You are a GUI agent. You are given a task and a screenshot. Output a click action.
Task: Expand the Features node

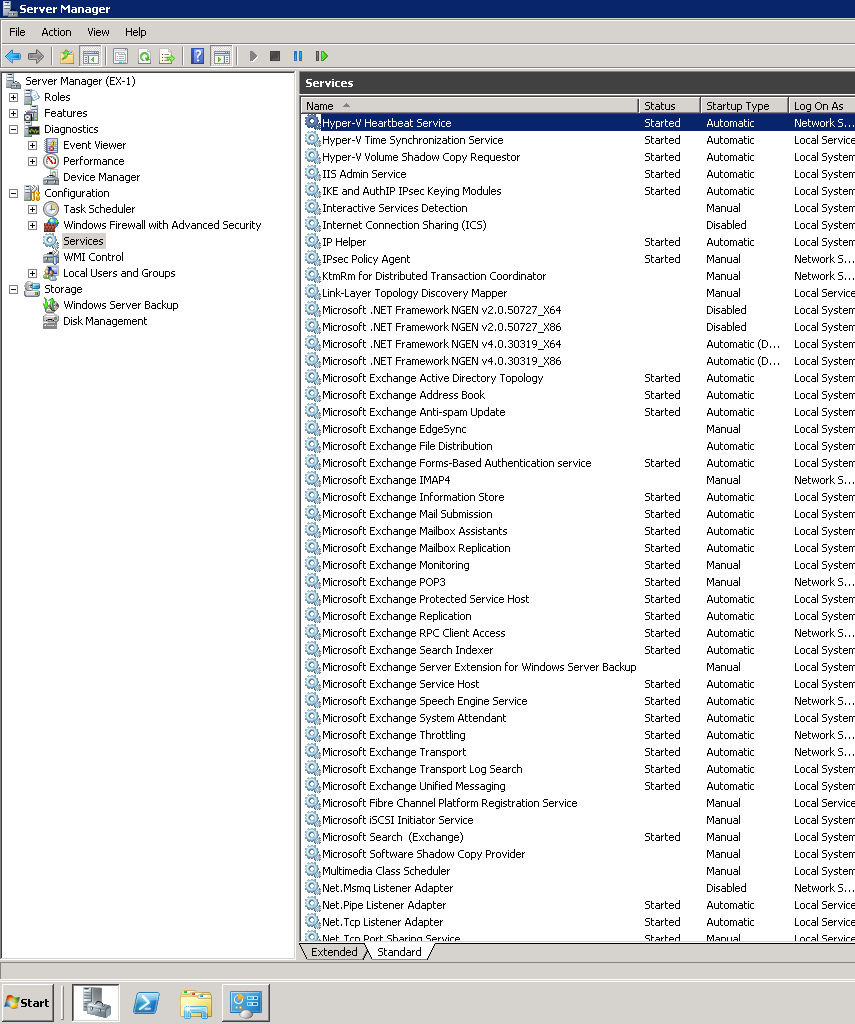[14, 113]
